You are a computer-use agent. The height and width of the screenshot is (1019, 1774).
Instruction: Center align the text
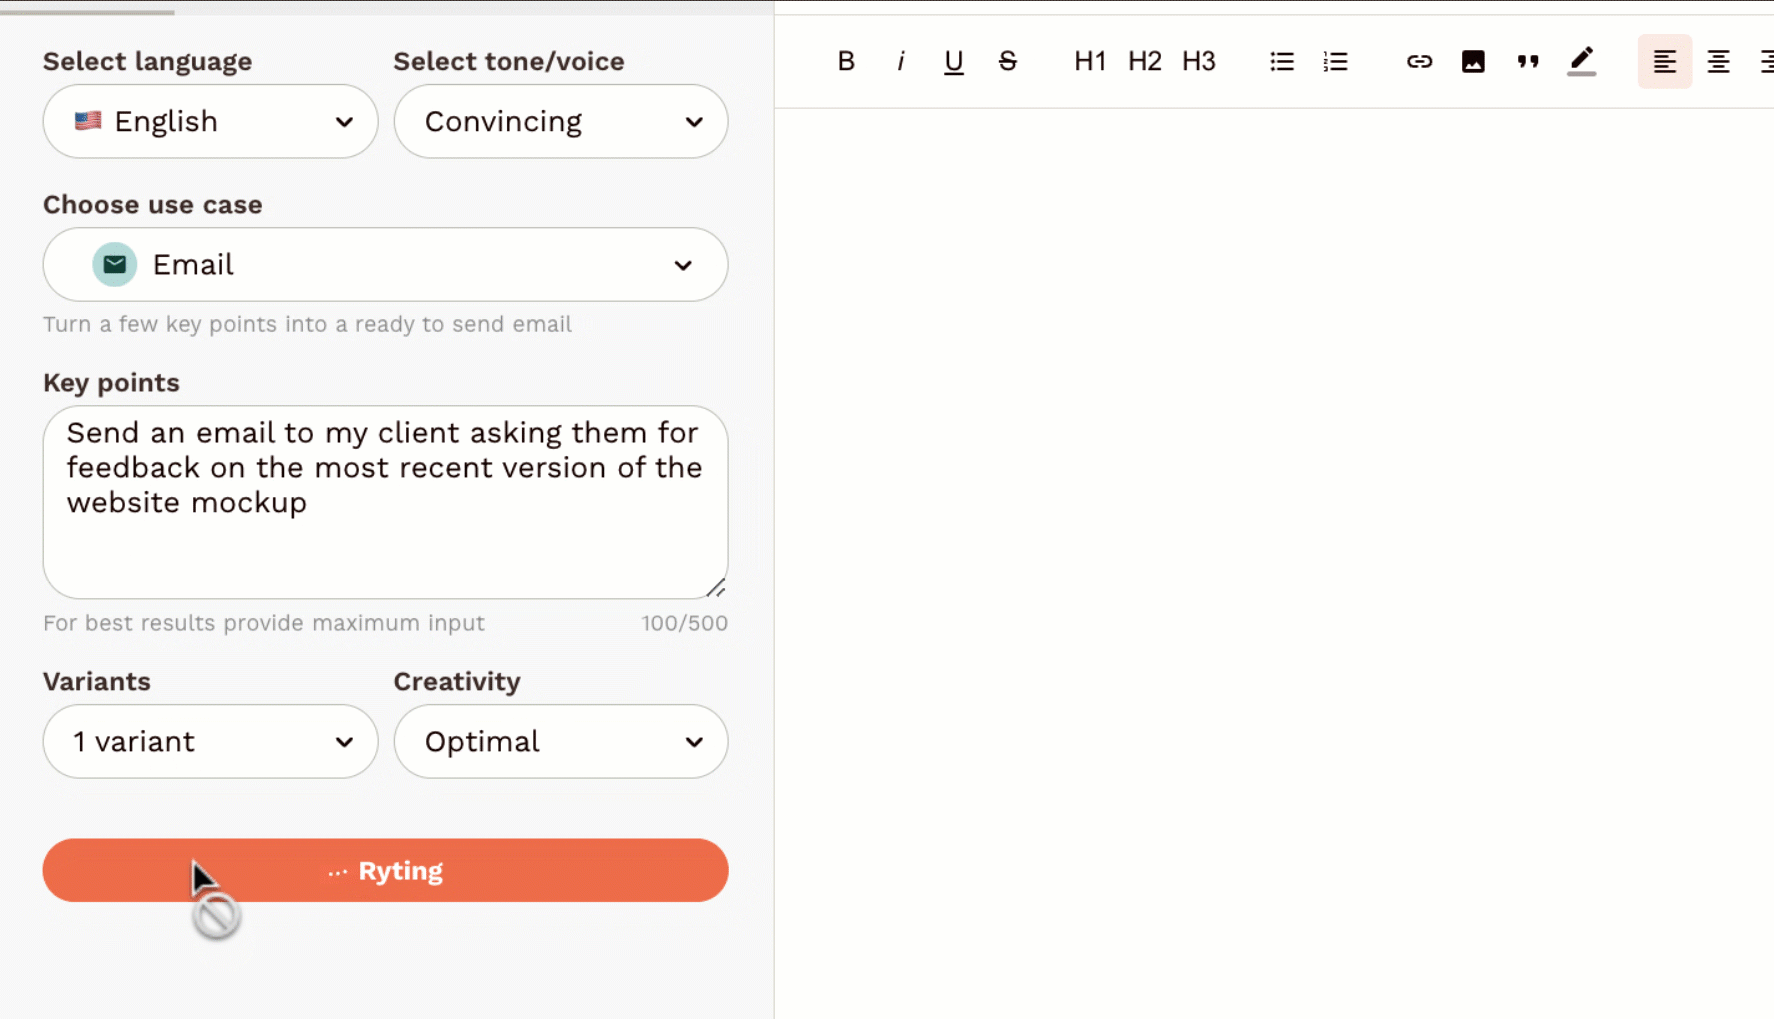pos(1719,61)
